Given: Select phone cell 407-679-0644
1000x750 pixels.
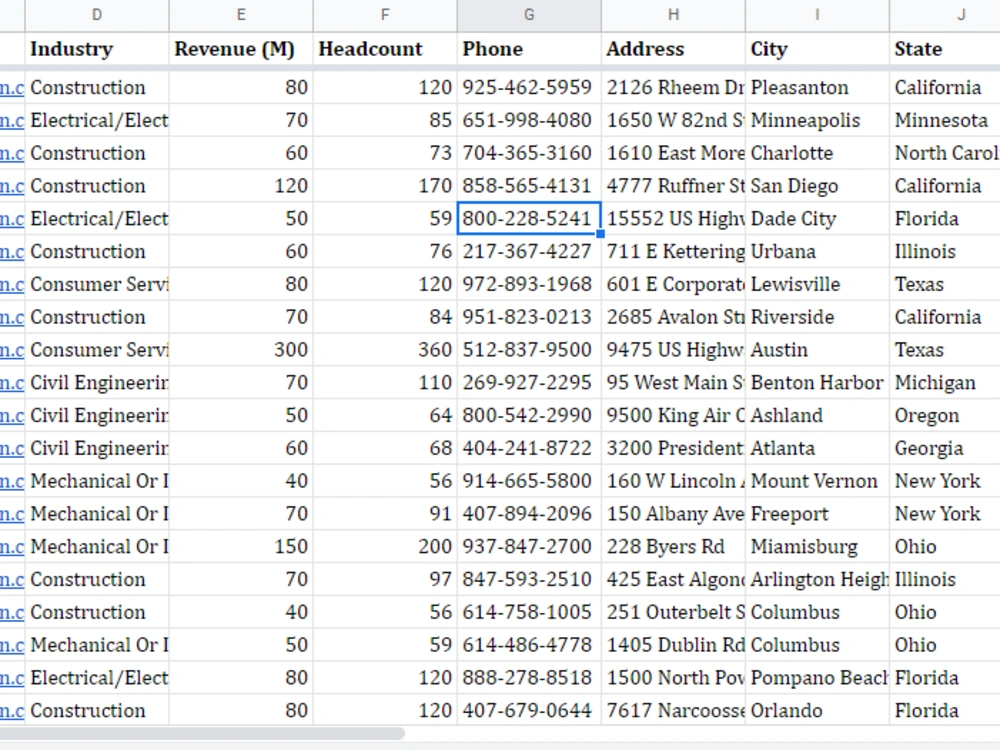Looking at the screenshot, I should pos(529,710).
